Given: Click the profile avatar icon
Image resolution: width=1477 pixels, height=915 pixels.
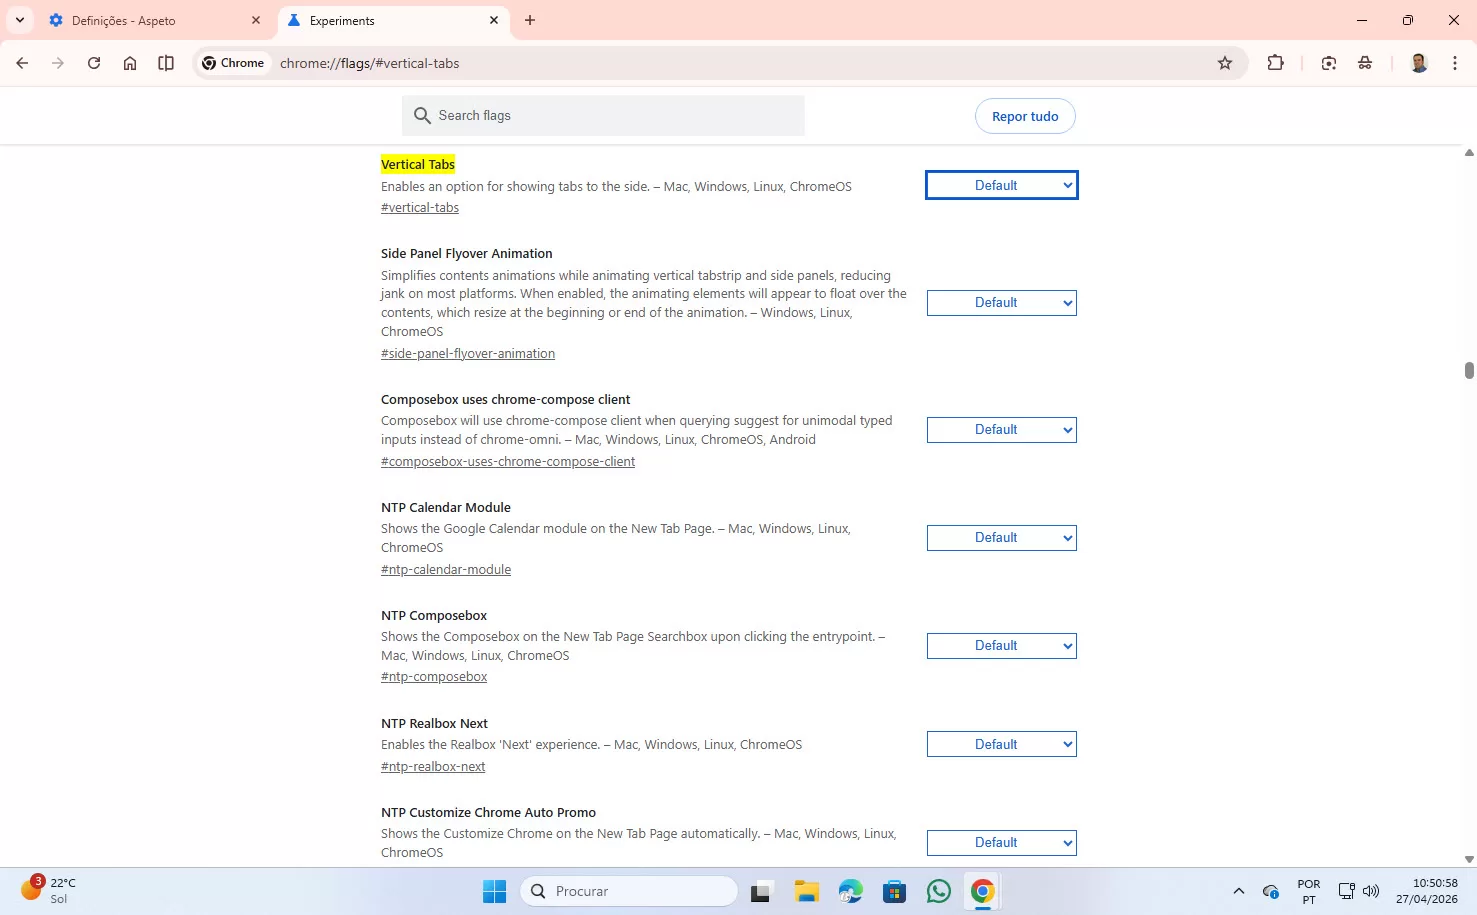Looking at the screenshot, I should coord(1418,63).
